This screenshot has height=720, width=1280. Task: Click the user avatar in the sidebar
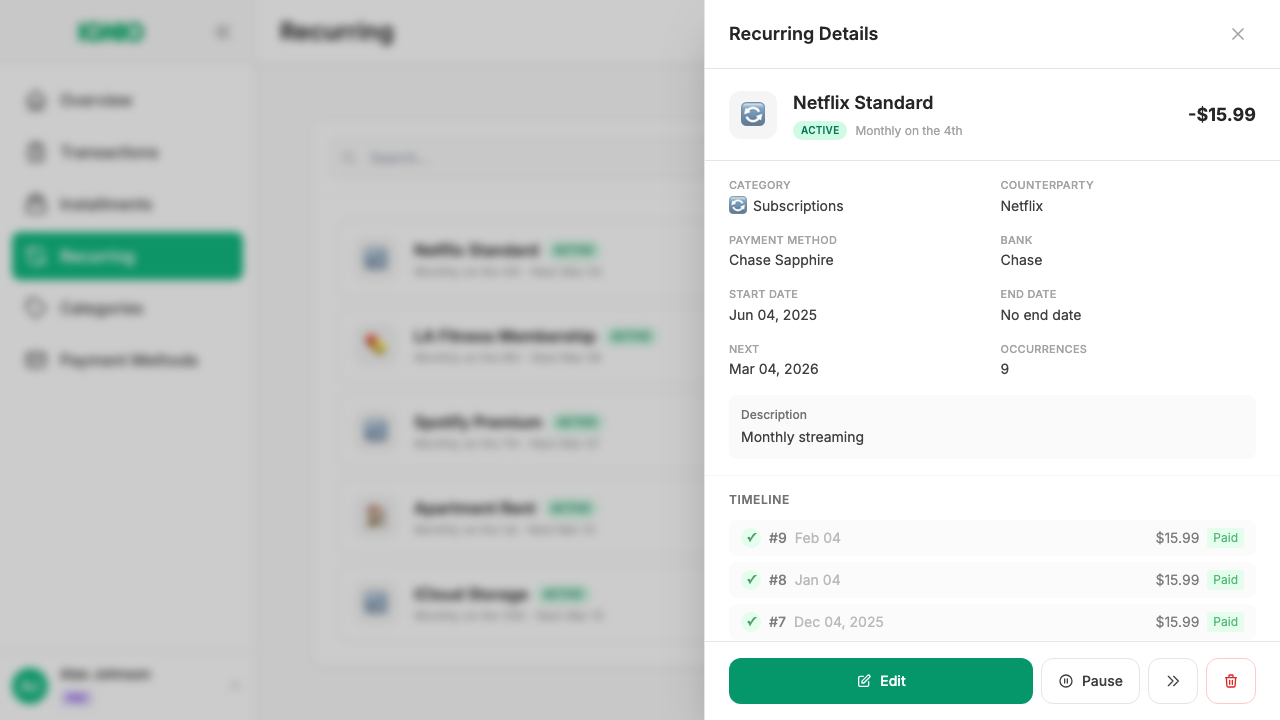(x=29, y=686)
